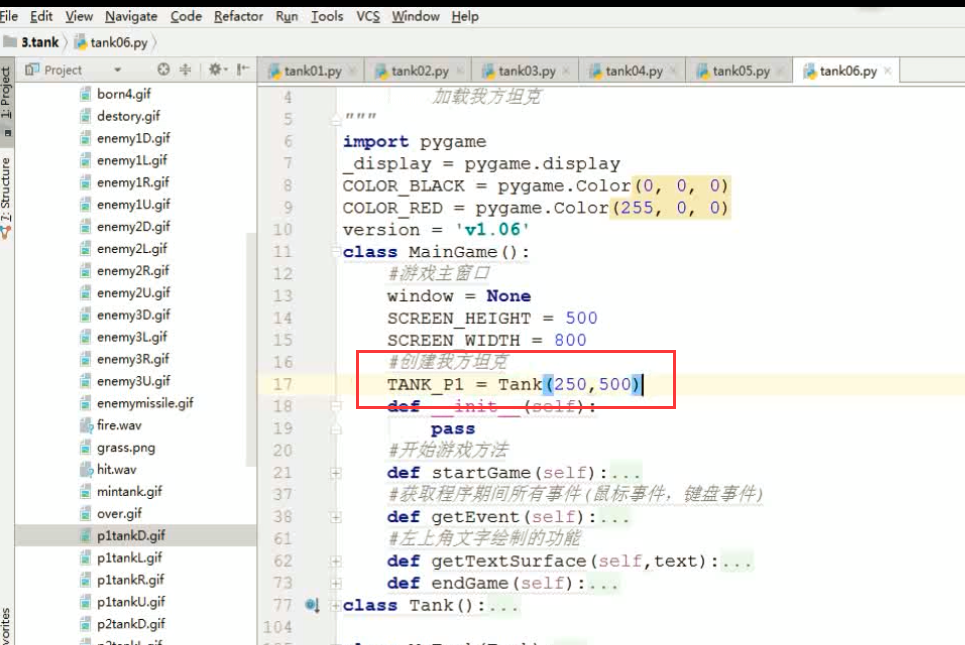The height and width of the screenshot is (645, 965).
Task: Open the View menu
Action: coord(79,17)
